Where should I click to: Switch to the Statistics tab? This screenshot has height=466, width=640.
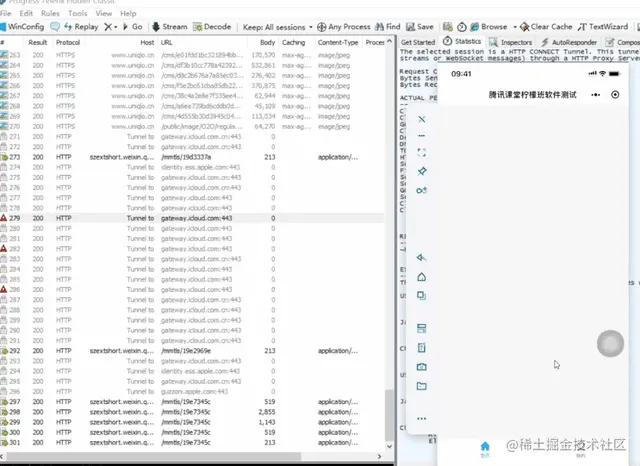[462, 41]
